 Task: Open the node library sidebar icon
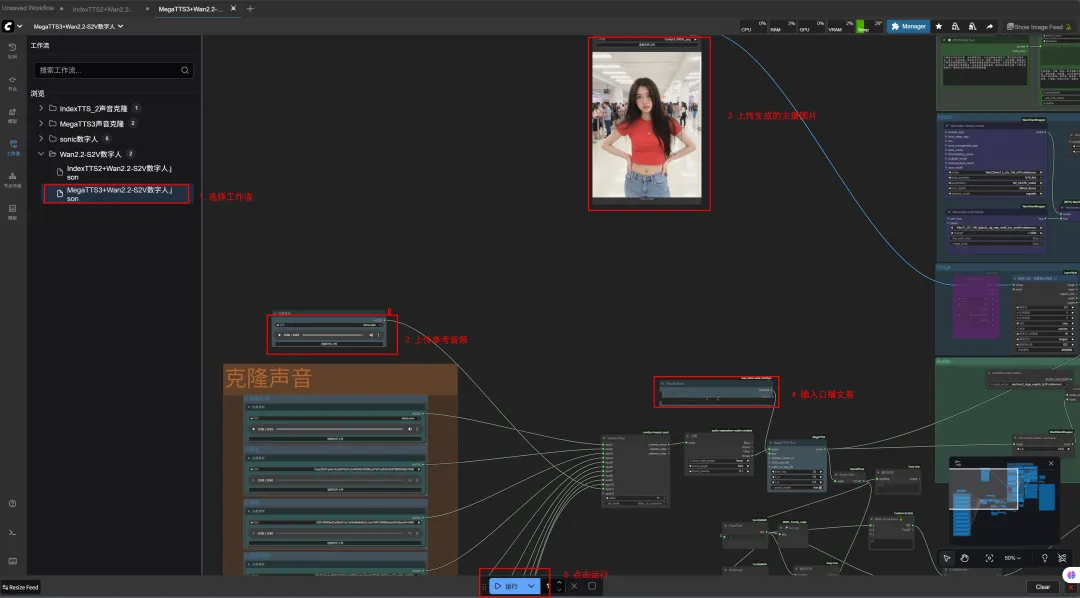[12, 83]
